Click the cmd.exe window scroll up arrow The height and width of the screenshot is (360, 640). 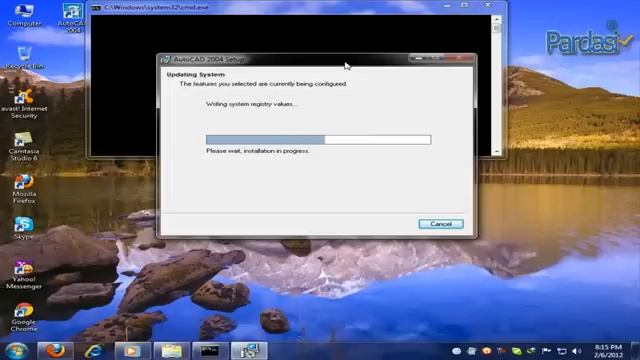(497, 19)
